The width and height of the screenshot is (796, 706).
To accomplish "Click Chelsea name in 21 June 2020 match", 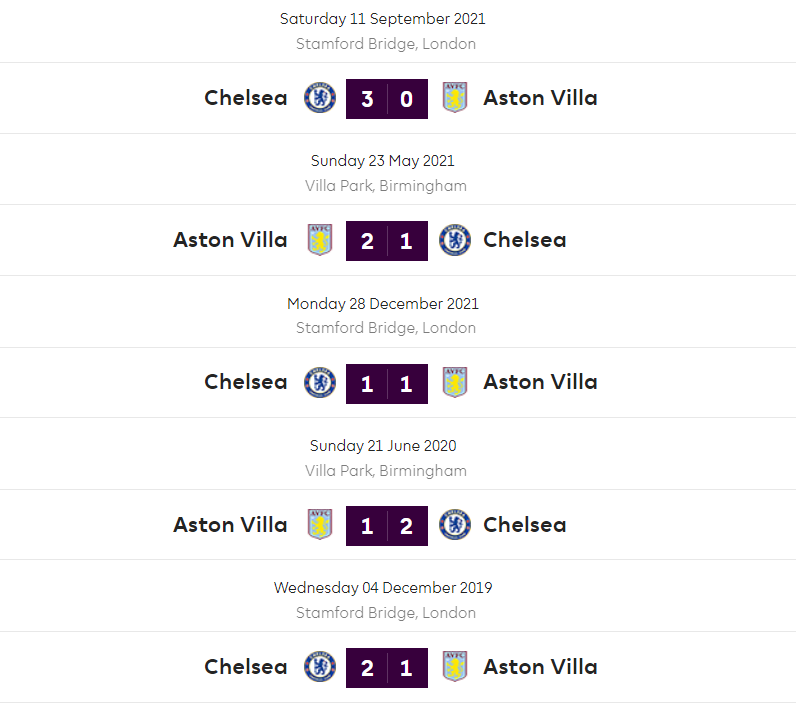I will point(525,525).
